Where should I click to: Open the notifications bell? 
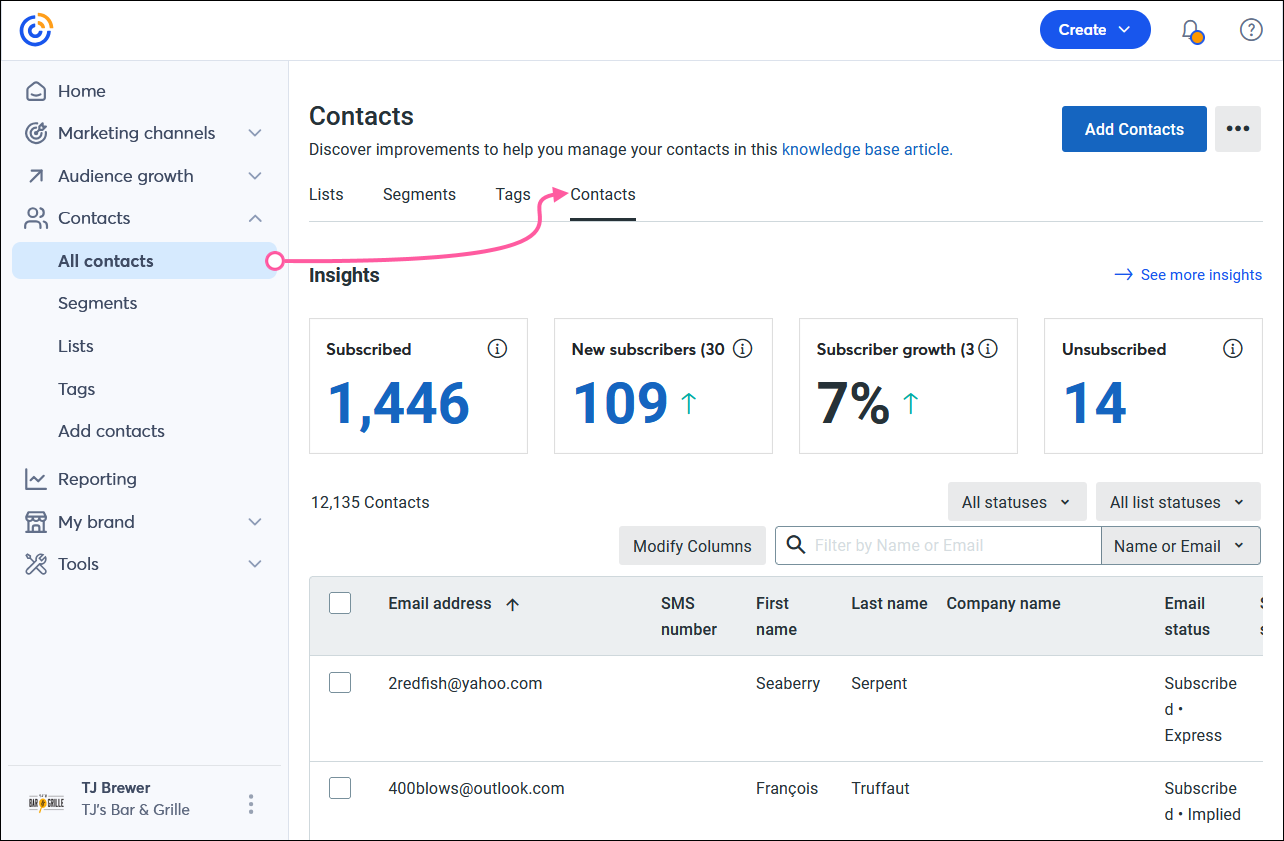click(x=1192, y=30)
